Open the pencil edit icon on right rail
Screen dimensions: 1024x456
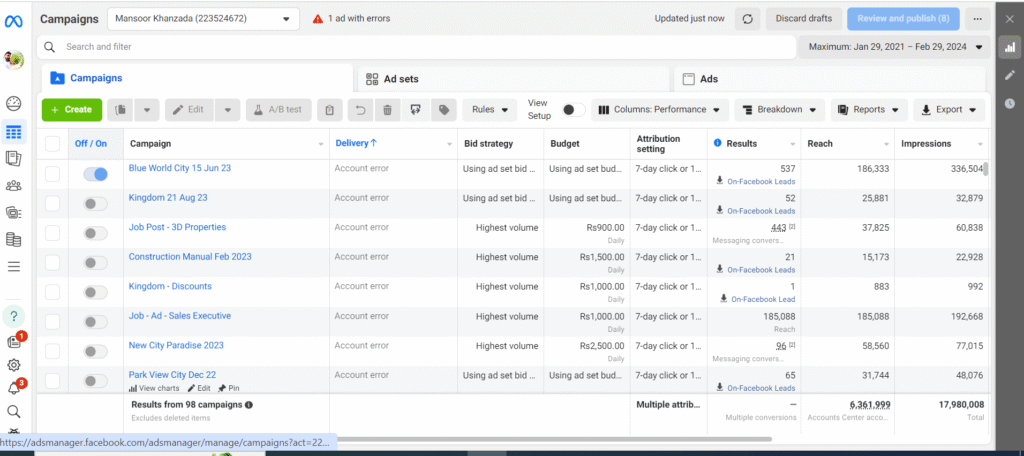[x=1010, y=75]
